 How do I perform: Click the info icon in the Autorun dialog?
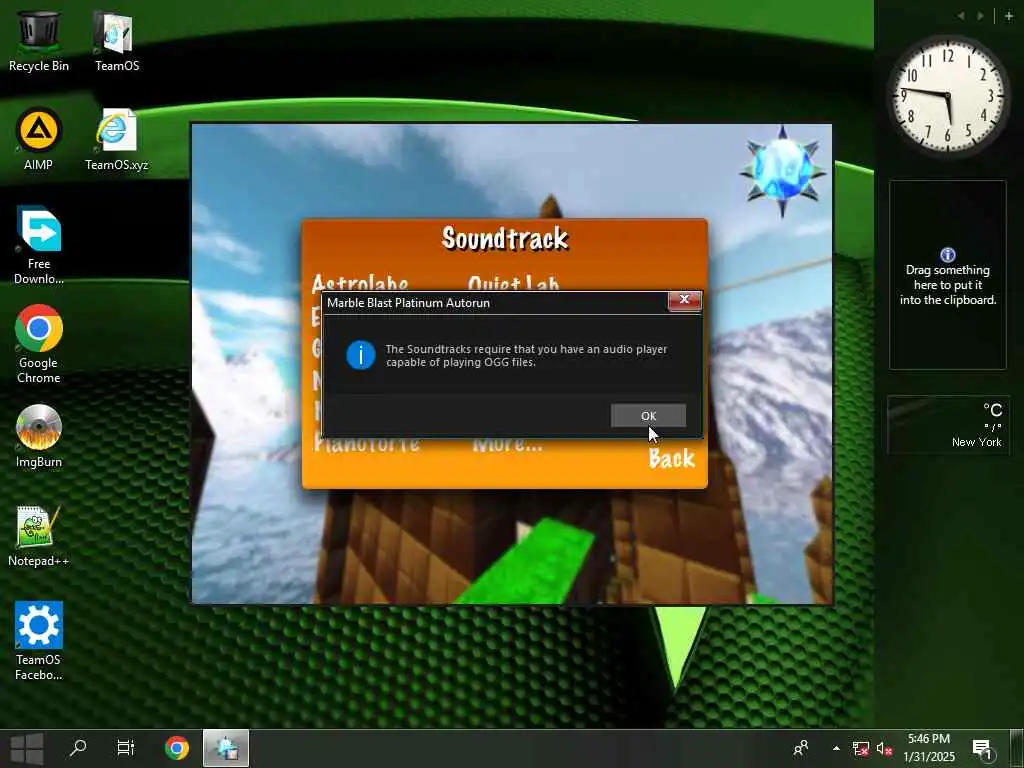click(360, 355)
